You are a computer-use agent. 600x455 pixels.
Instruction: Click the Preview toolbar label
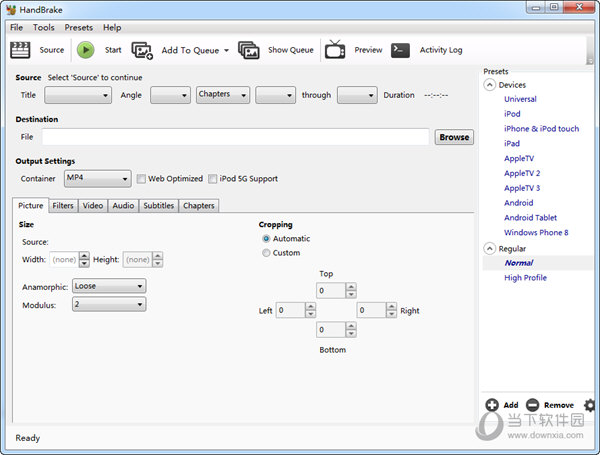[x=368, y=50]
